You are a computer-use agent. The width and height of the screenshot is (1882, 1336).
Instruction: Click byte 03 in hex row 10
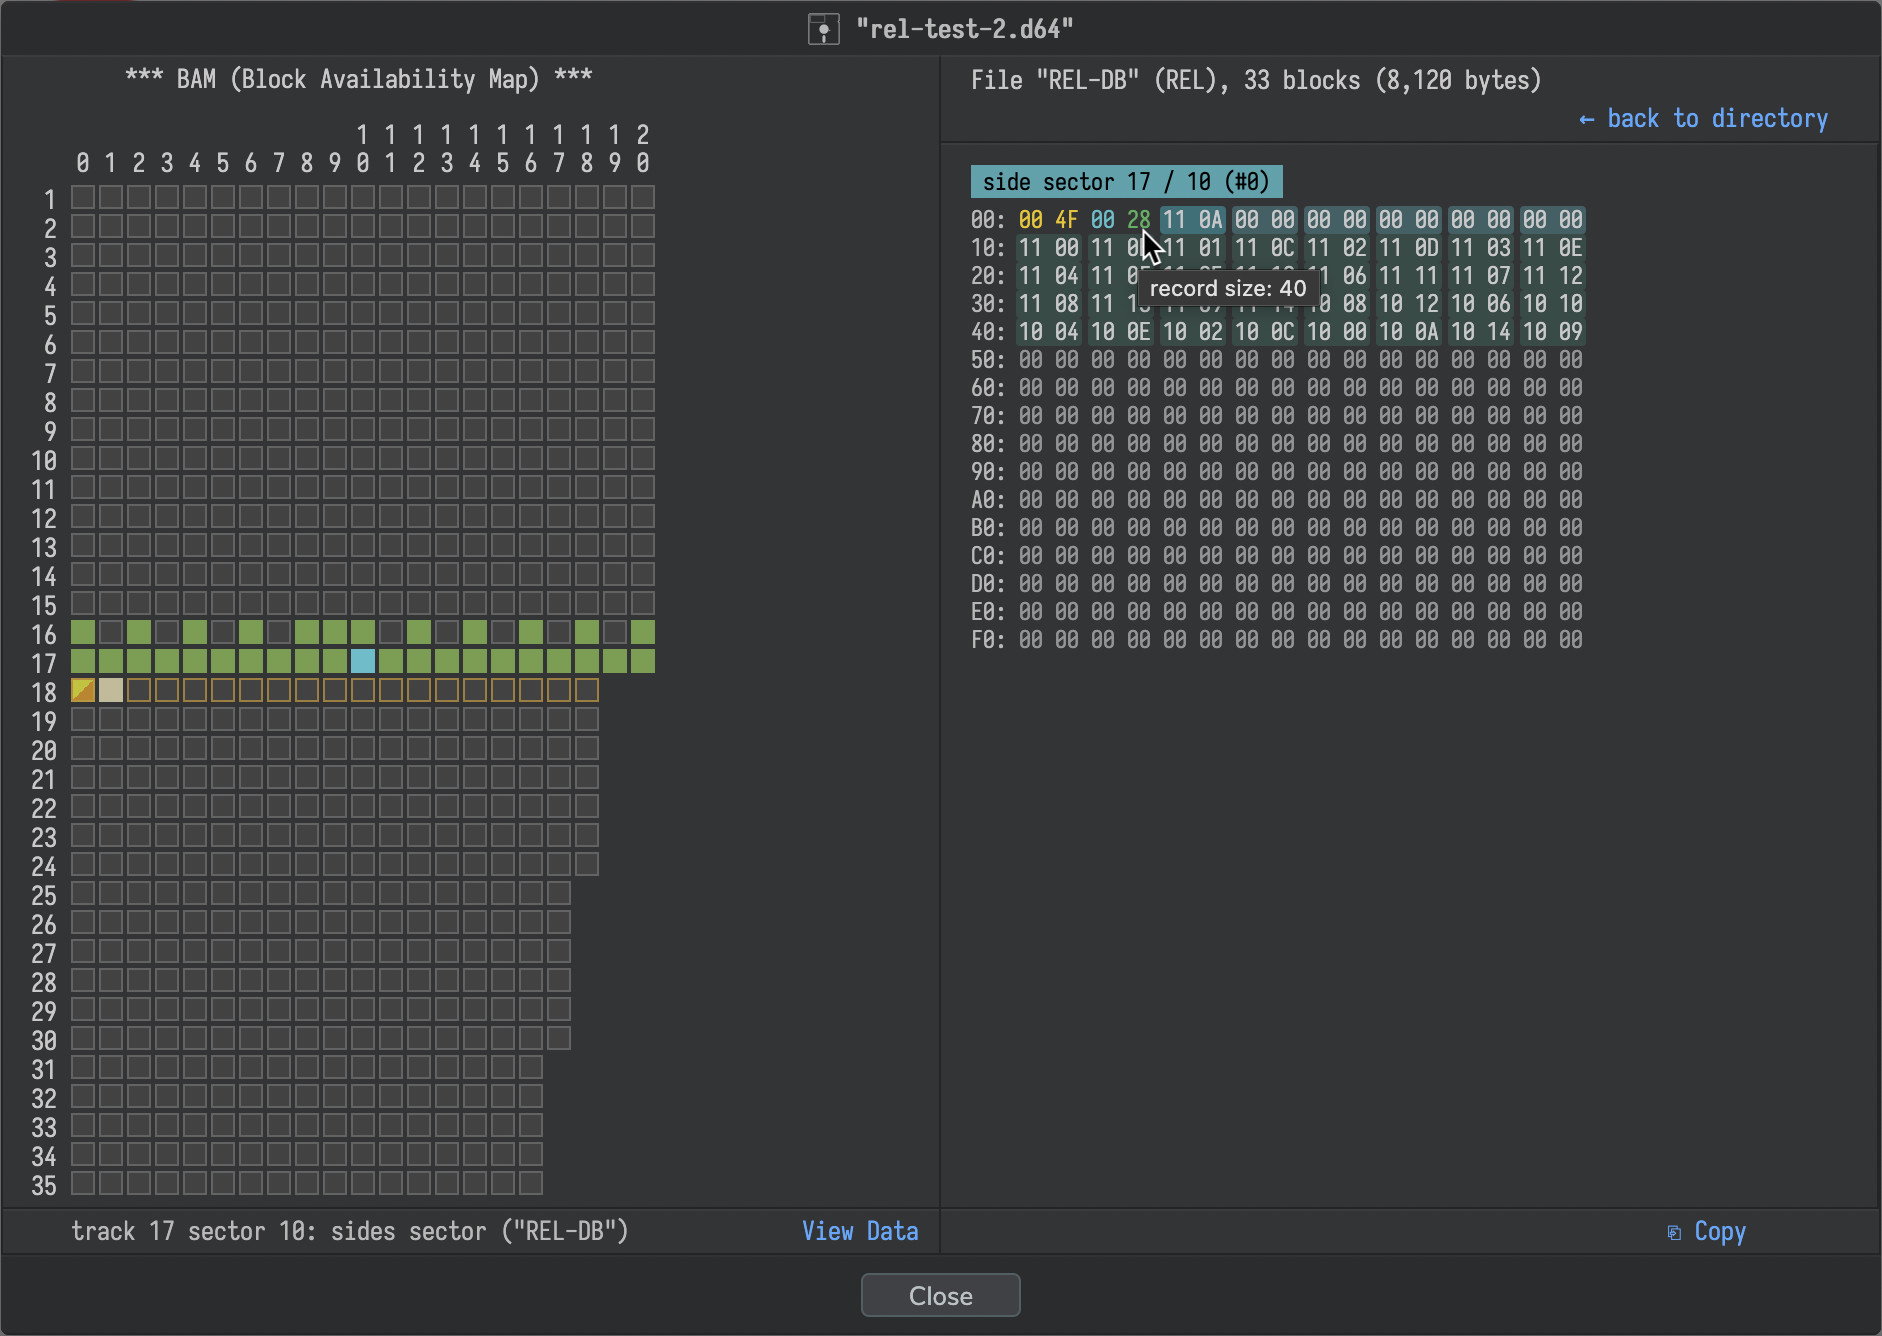pyautogui.click(x=1499, y=248)
